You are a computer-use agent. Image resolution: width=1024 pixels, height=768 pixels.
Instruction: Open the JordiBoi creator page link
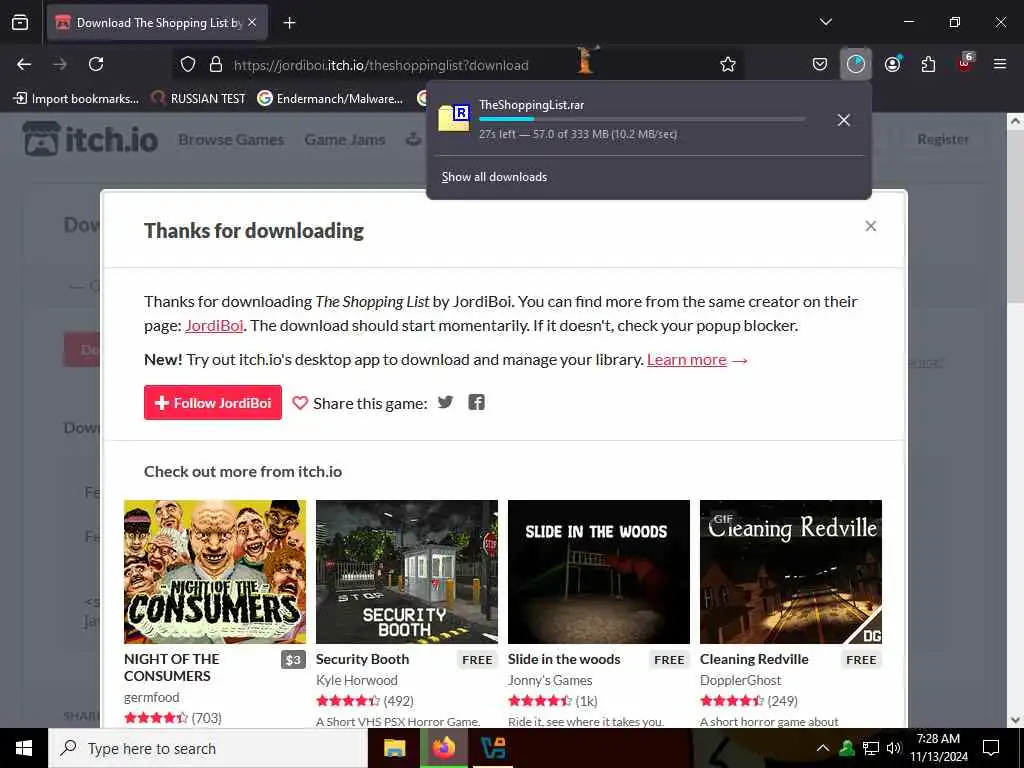coord(214,325)
